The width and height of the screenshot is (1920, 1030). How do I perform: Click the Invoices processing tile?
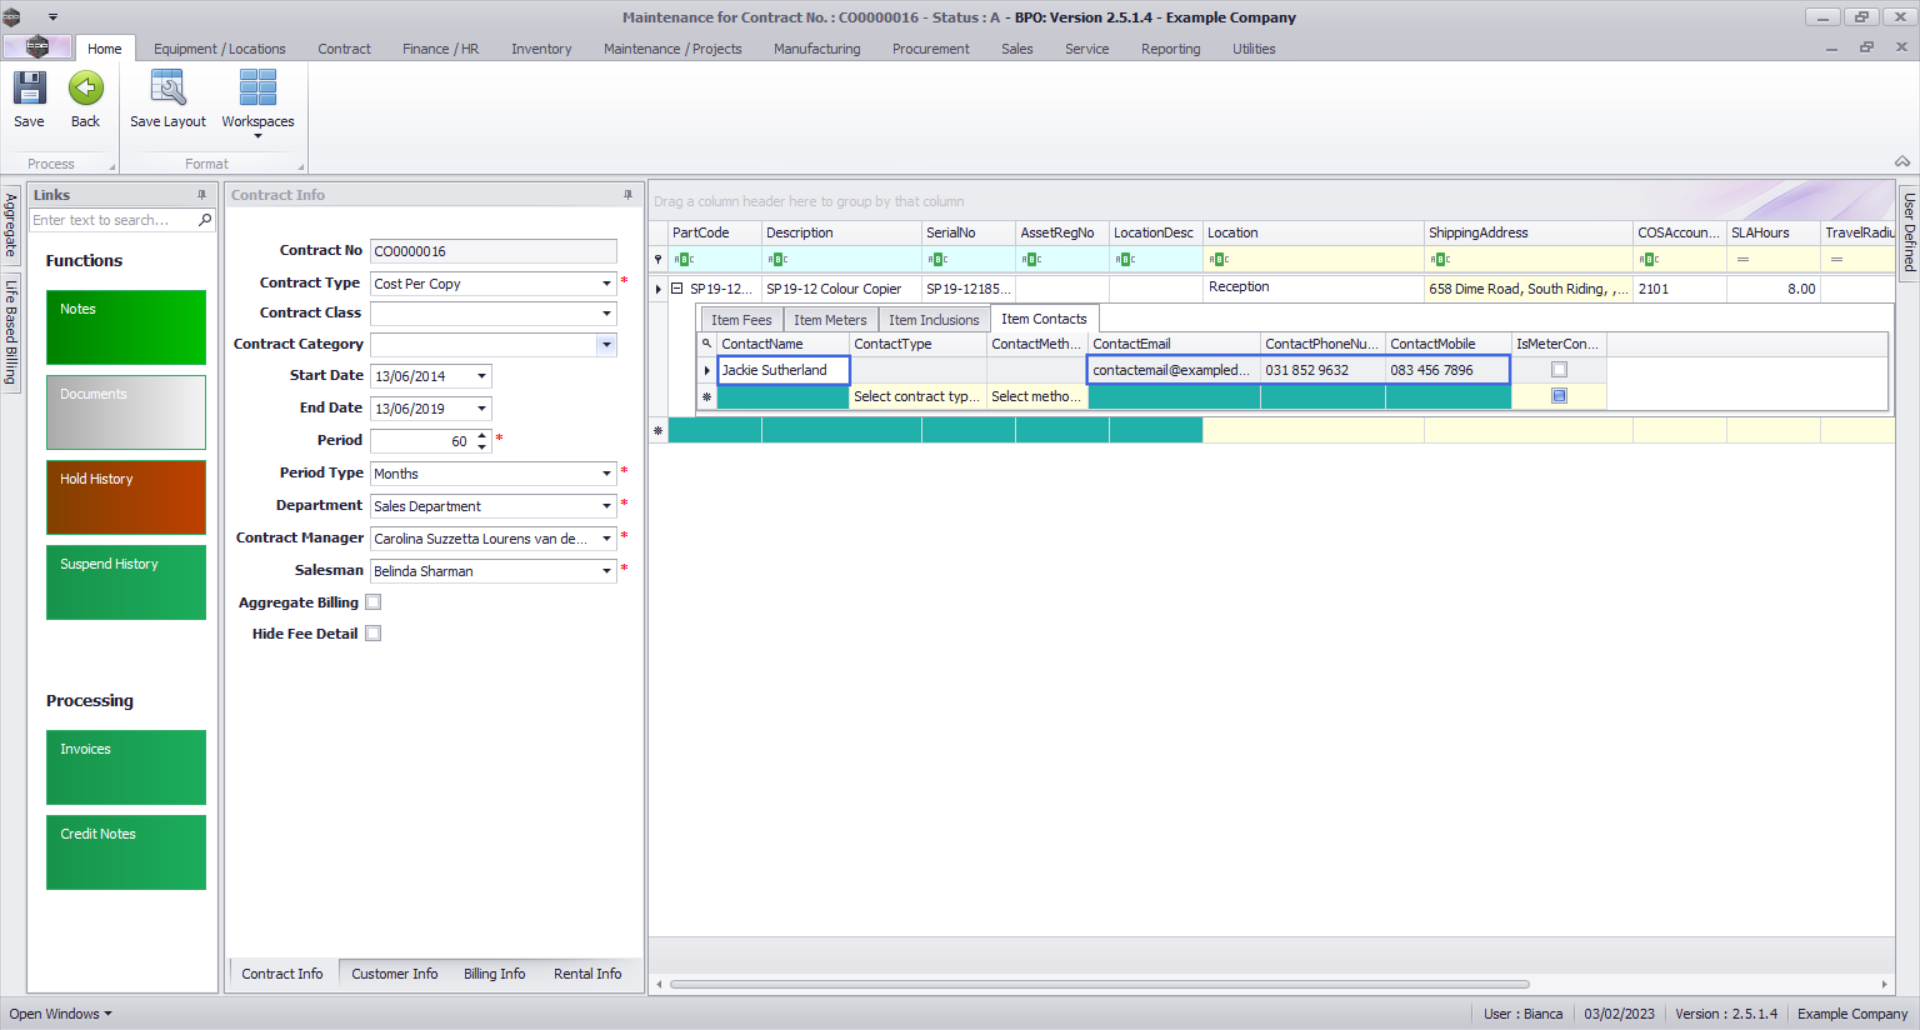point(126,767)
